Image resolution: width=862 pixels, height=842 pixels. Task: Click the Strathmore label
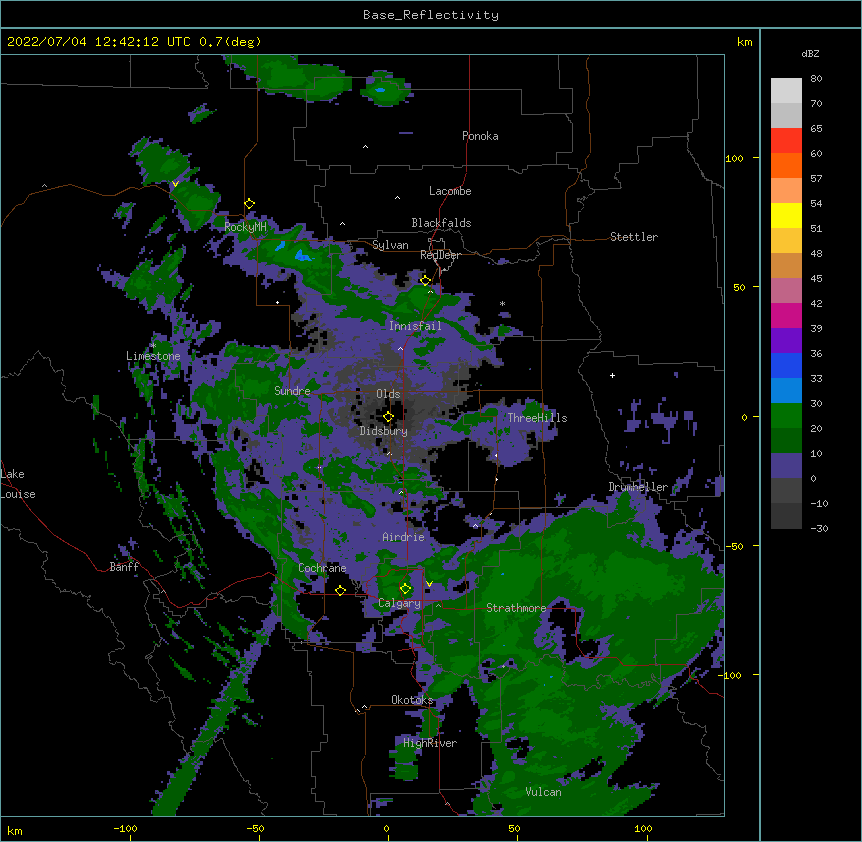(x=516, y=608)
